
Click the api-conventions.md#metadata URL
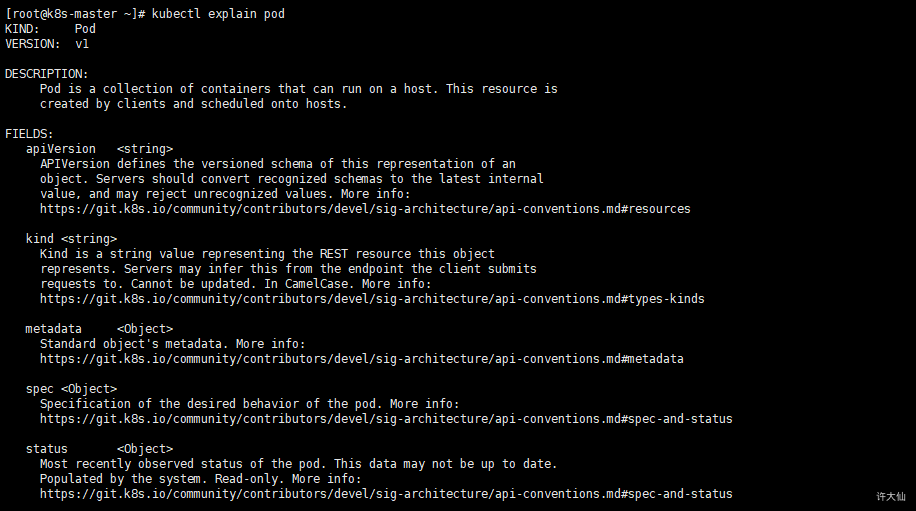(362, 359)
